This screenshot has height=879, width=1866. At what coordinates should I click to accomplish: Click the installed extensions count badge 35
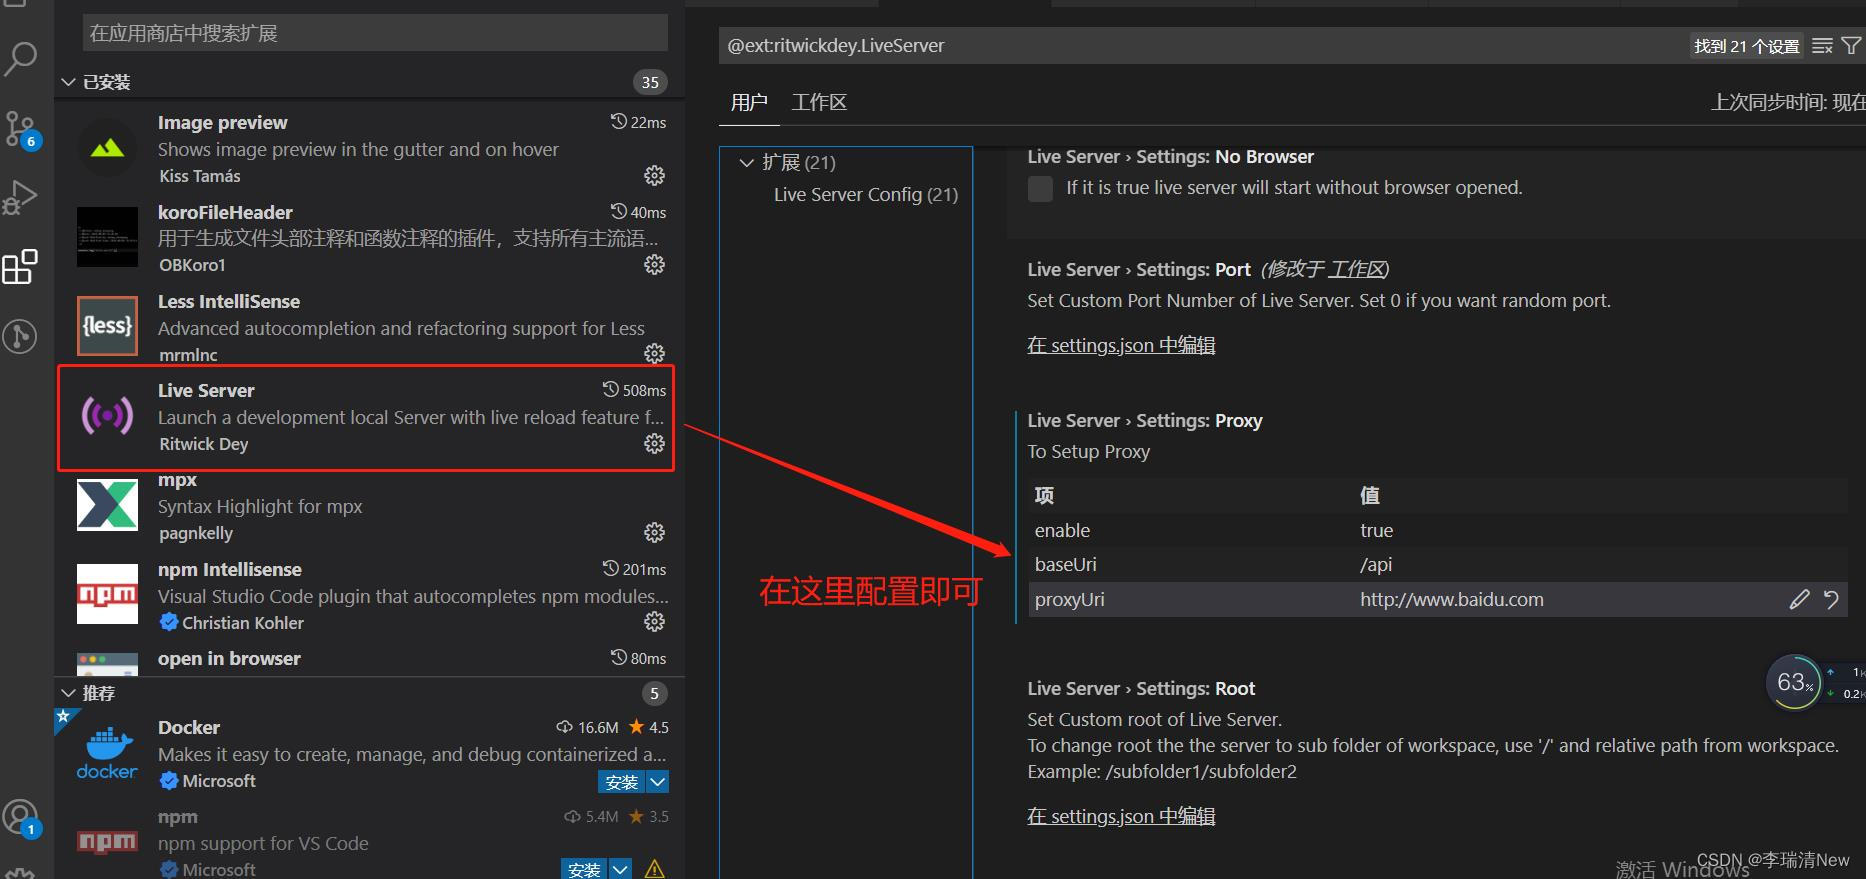(x=650, y=82)
